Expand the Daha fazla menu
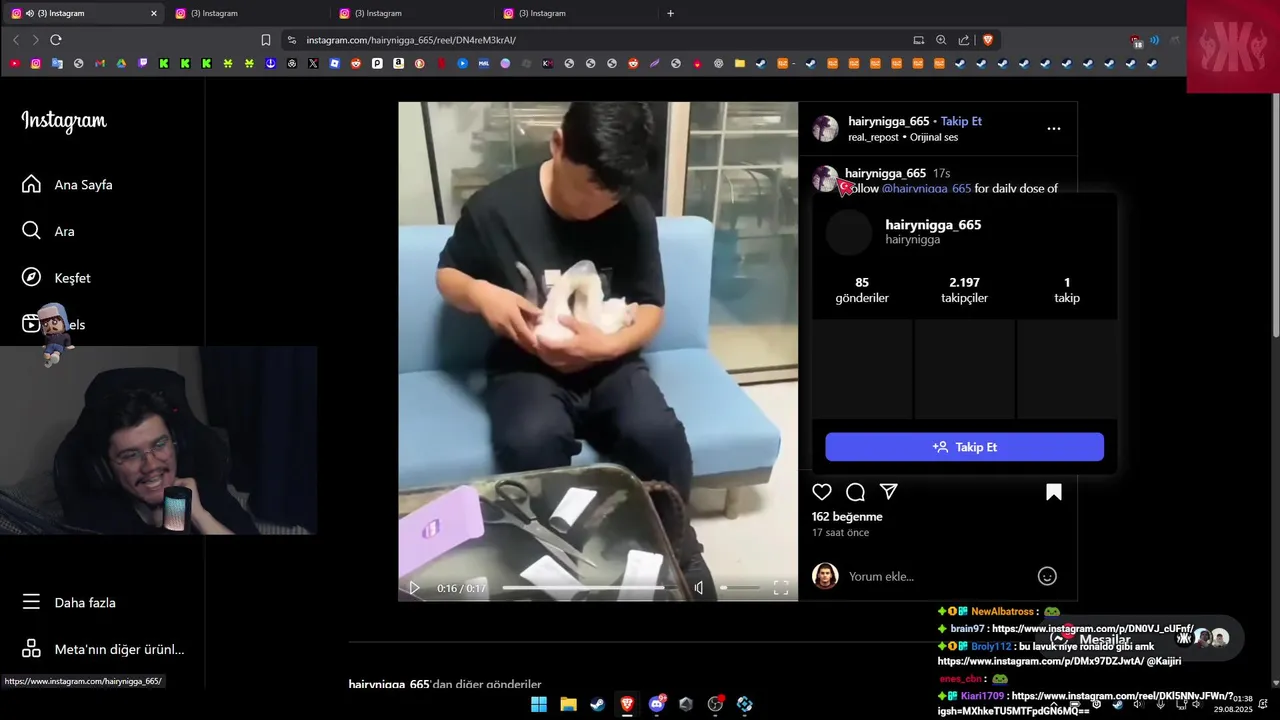Viewport: 1280px width, 720px height. 69,603
